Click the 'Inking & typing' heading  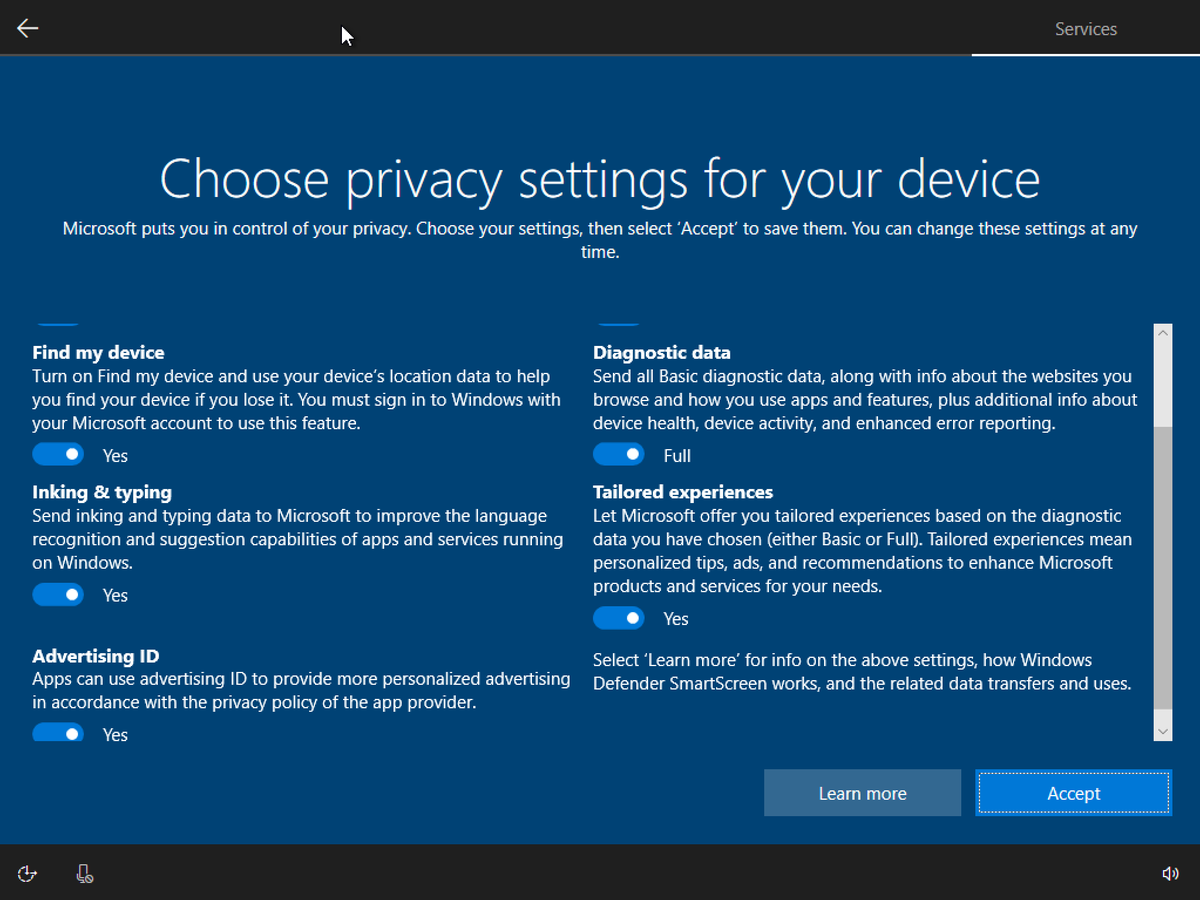pos(102,492)
